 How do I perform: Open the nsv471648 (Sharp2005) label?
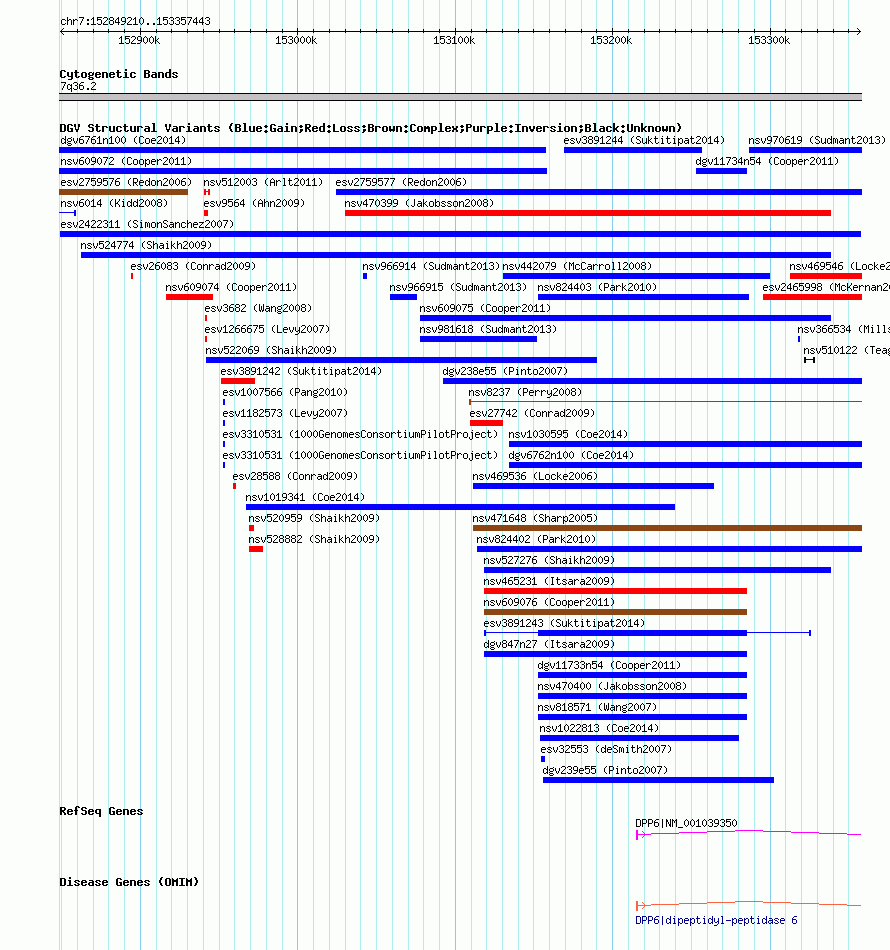click(535, 518)
